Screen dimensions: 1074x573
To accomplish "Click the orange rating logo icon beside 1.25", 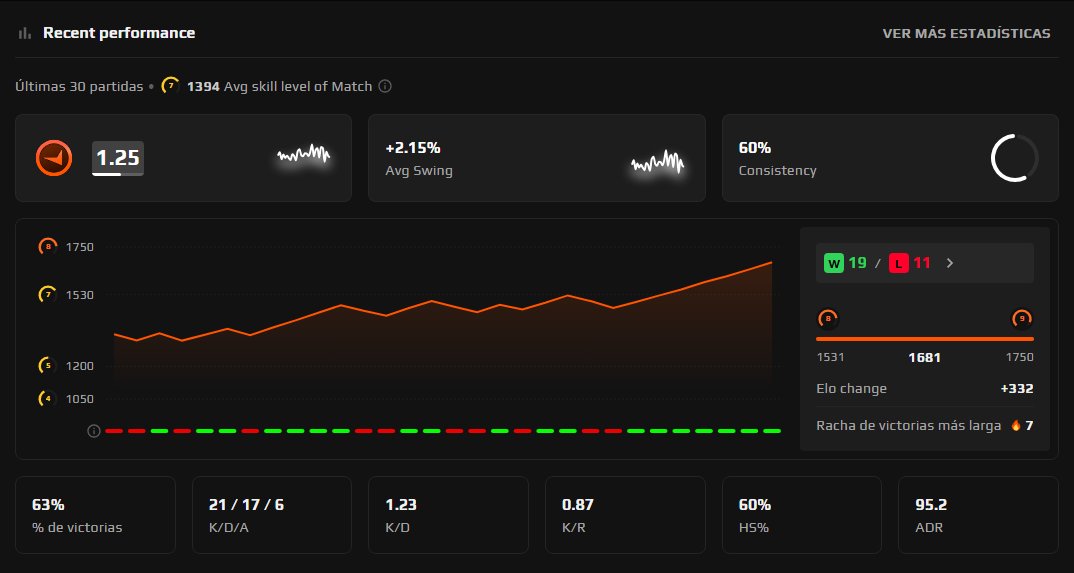I will [54, 158].
